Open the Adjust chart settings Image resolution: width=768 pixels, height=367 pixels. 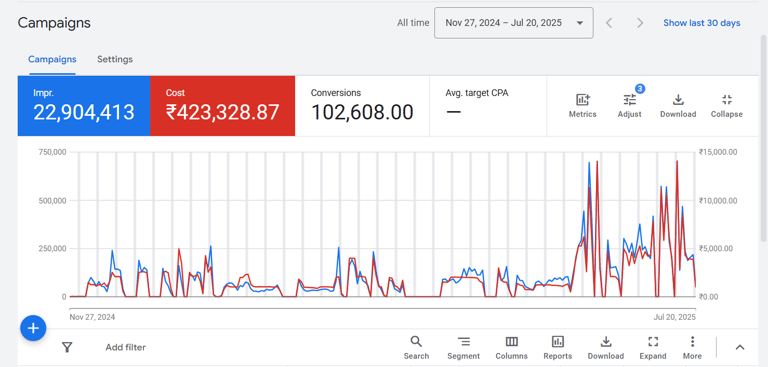tap(629, 106)
